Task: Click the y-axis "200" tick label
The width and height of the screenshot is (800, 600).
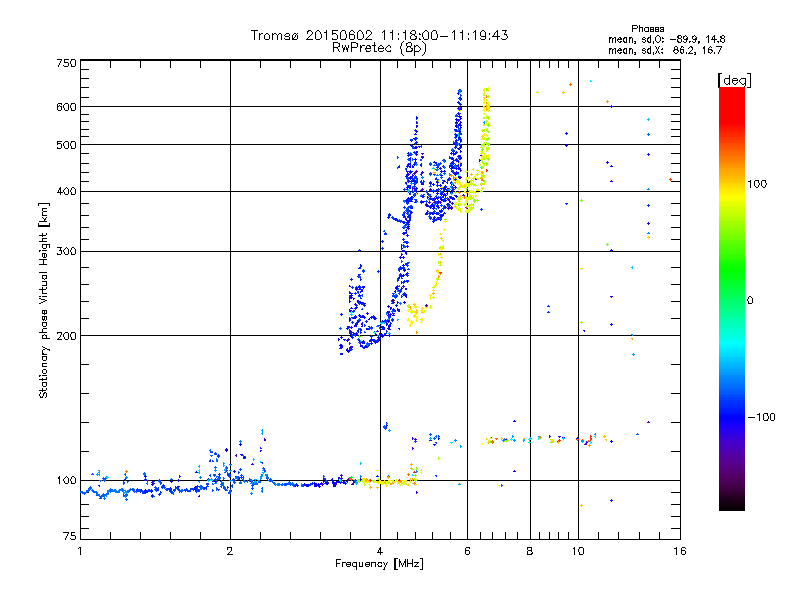Action: point(67,336)
